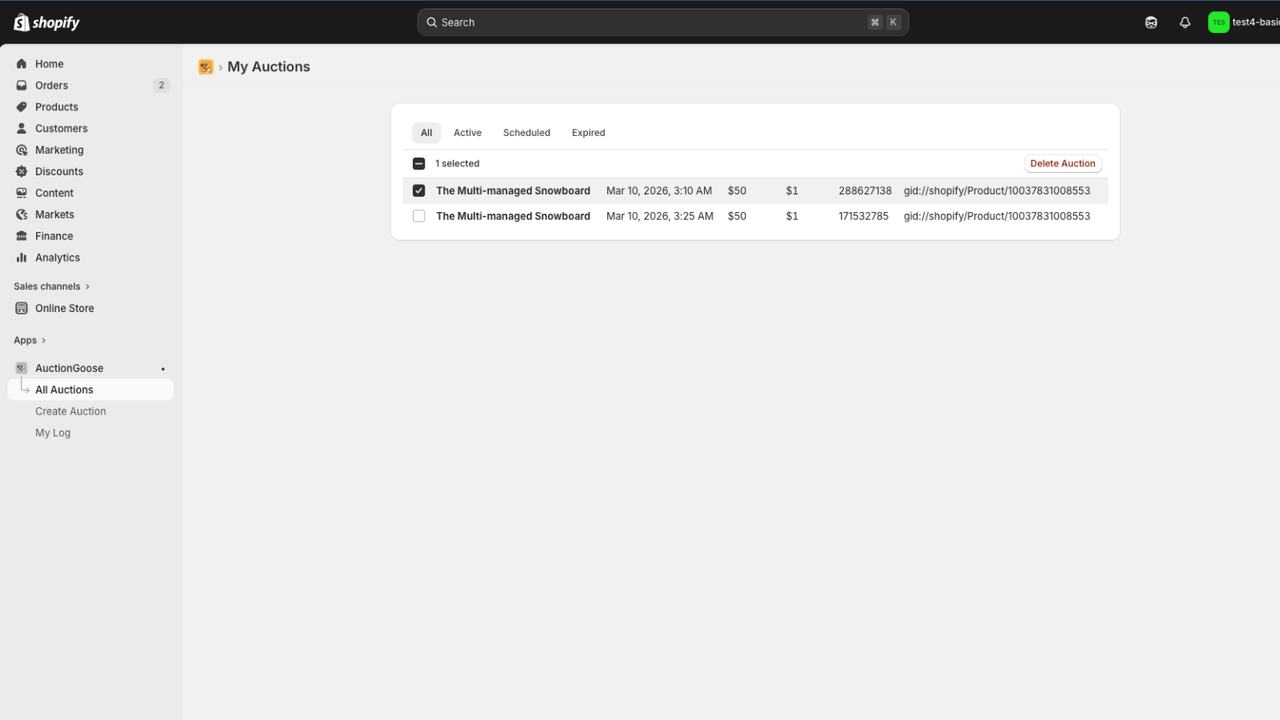Check the 3:25 AM auction checkbox

pyautogui.click(x=419, y=216)
